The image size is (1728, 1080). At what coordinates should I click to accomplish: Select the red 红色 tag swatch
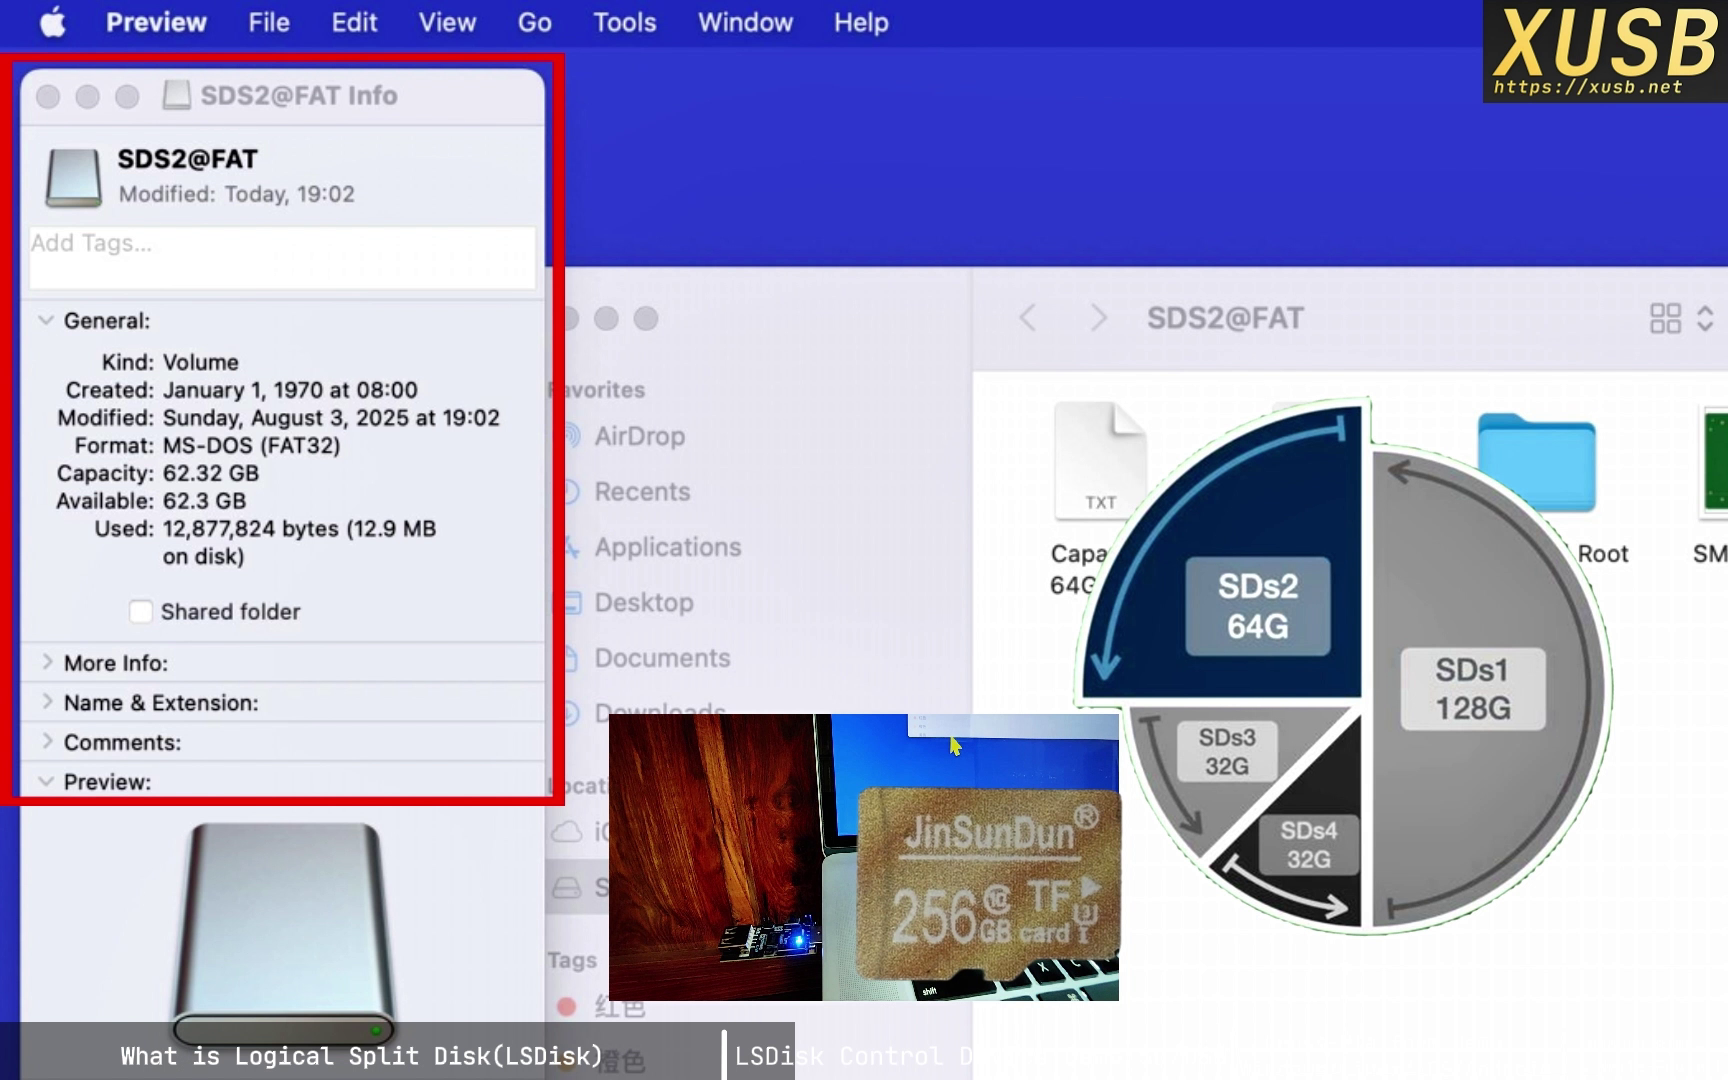pos(566,1008)
